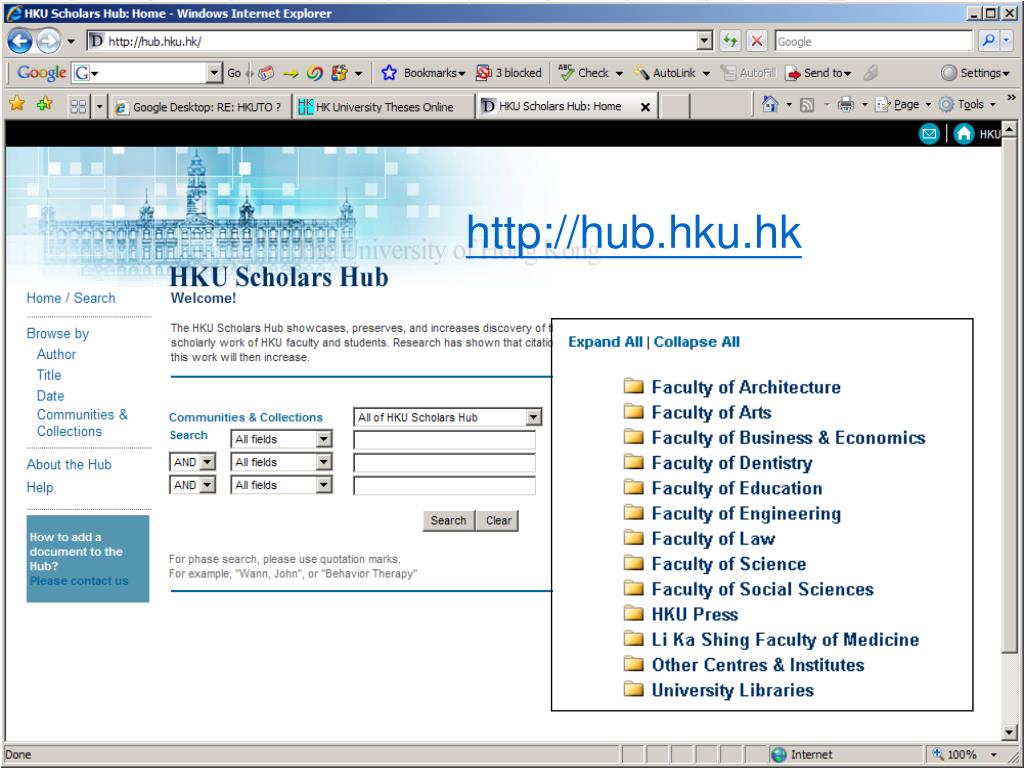Click the first search text field
The width and height of the screenshot is (1024, 768).
click(x=444, y=440)
